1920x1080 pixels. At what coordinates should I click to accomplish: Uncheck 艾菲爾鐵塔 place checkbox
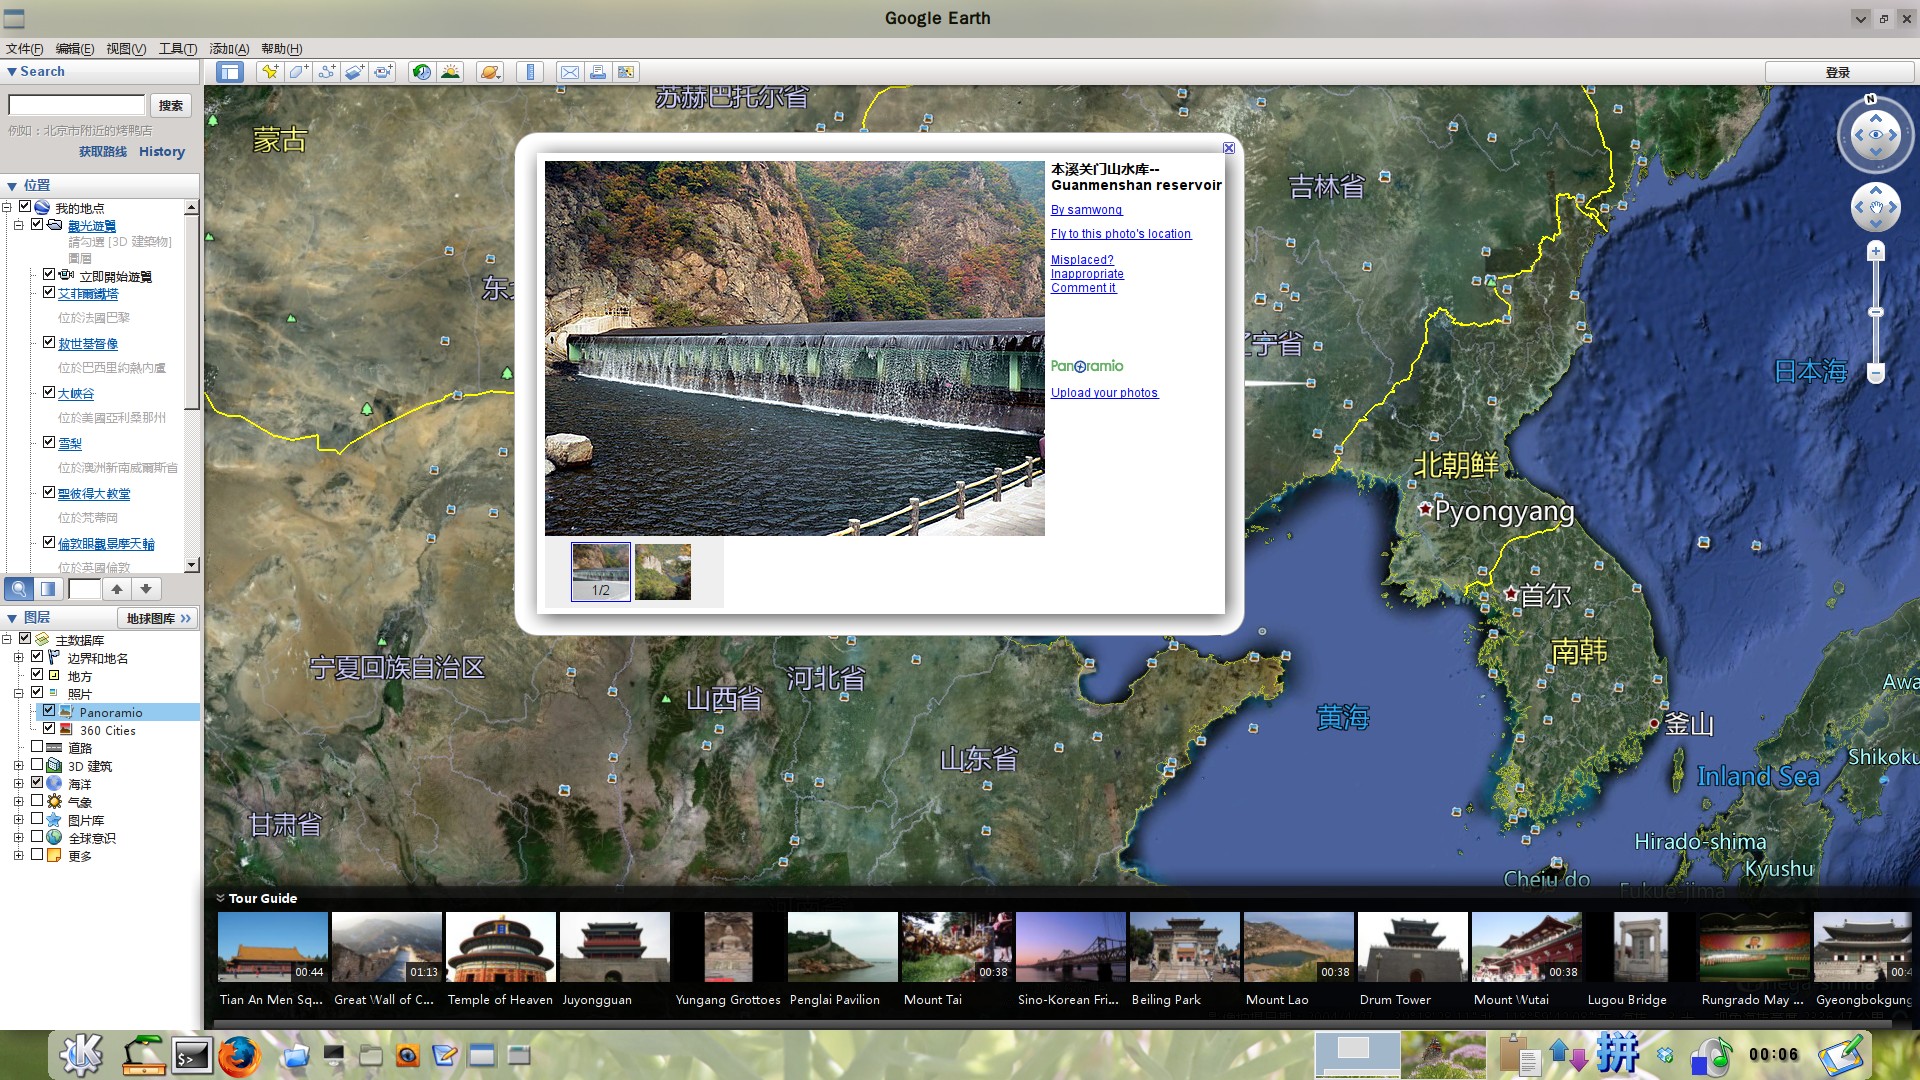pyautogui.click(x=48, y=292)
